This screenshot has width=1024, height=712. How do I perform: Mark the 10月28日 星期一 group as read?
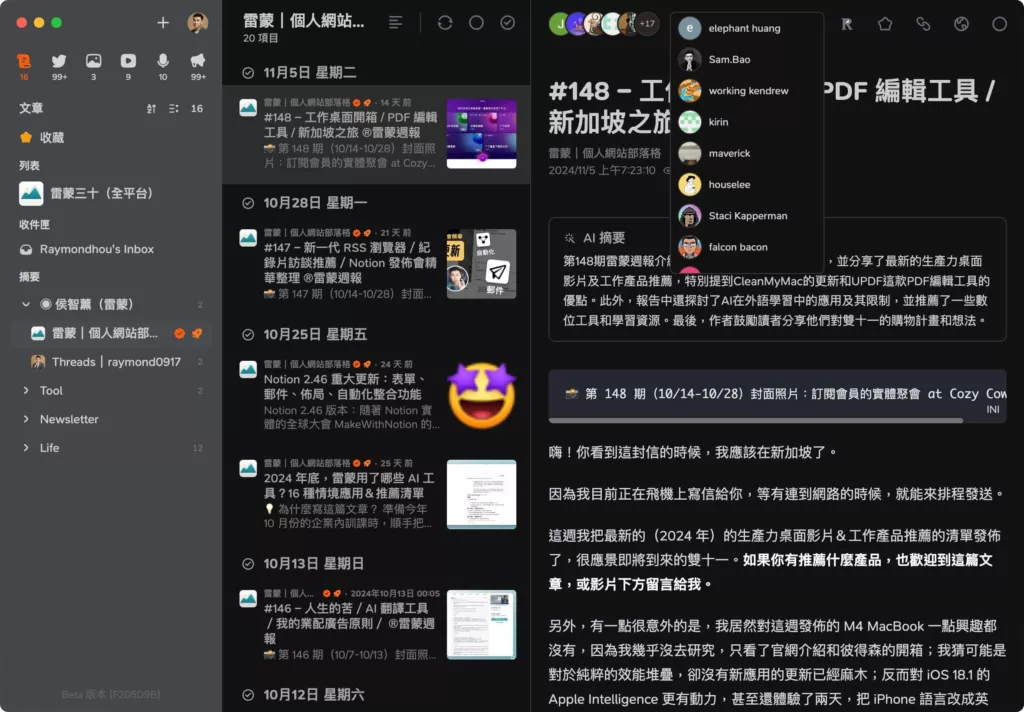point(248,203)
